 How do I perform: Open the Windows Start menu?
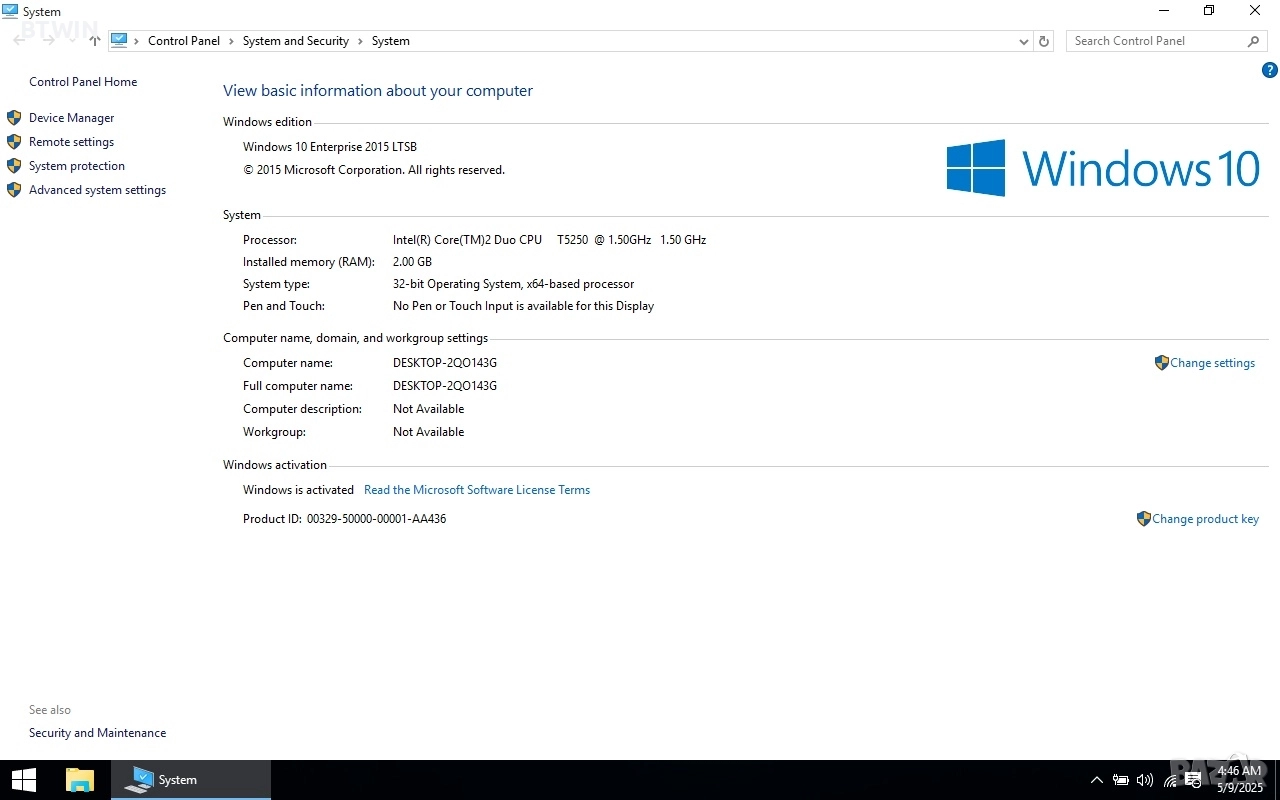(23, 779)
